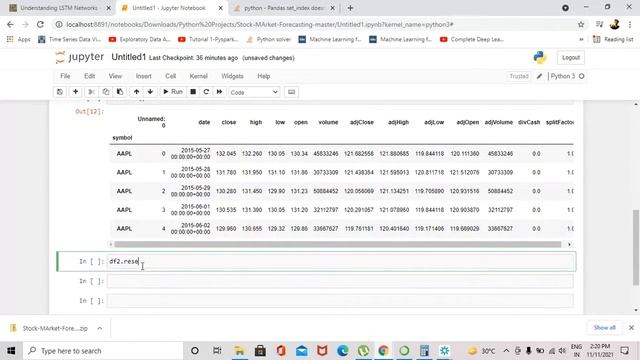Image resolution: width=640 pixels, height=360 pixels.
Task: Rename notebook by clicking Untitled1 title
Action: [129, 57]
